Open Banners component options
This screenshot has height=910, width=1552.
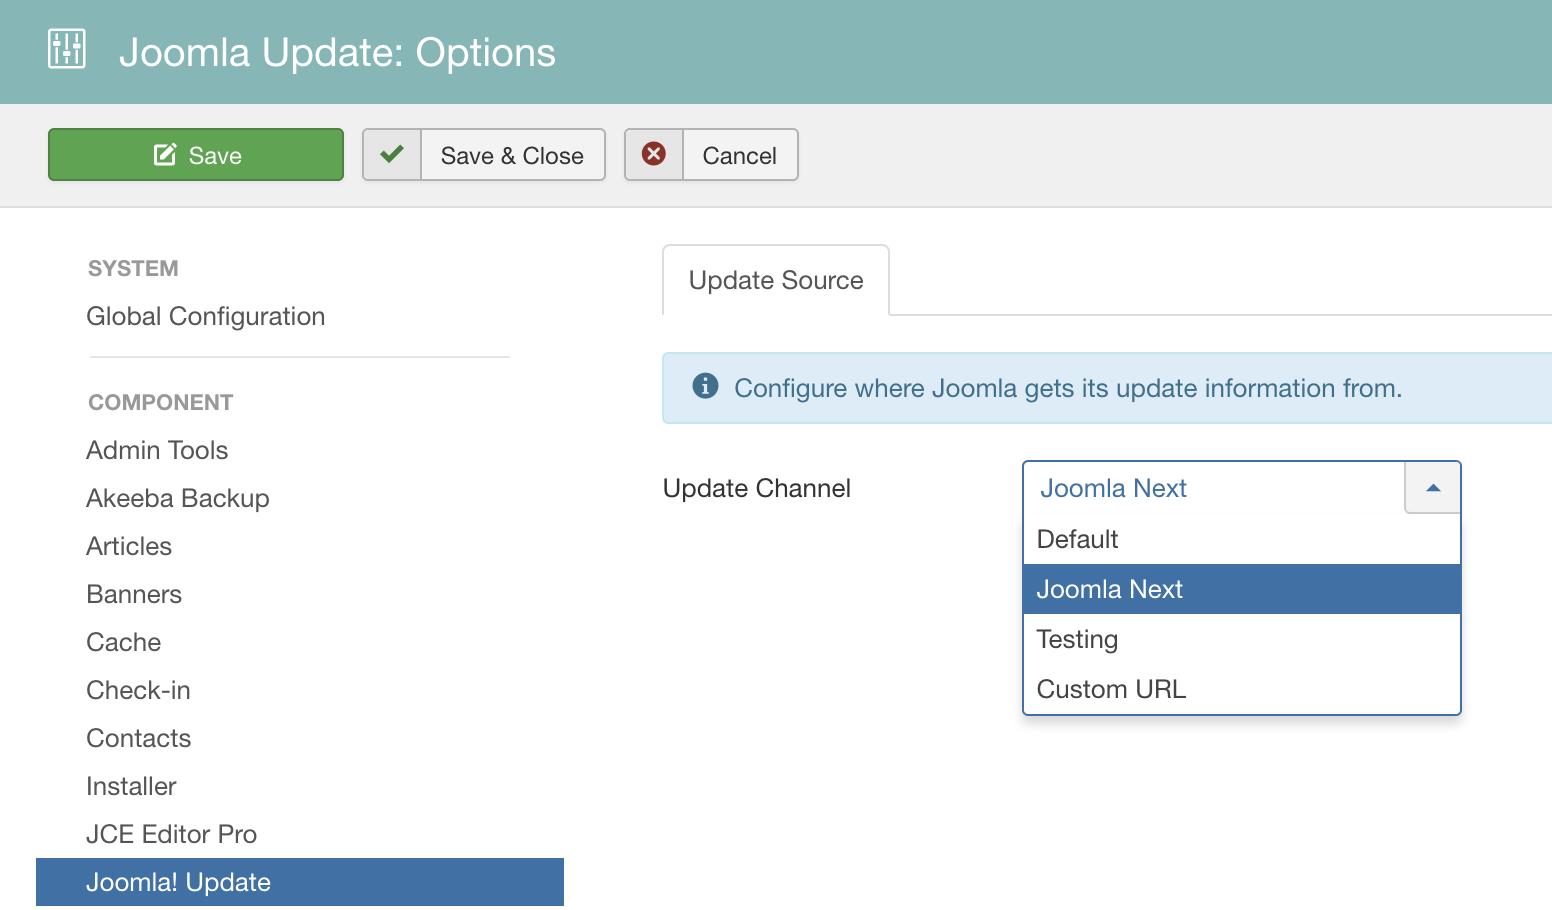[x=134, y=594]
